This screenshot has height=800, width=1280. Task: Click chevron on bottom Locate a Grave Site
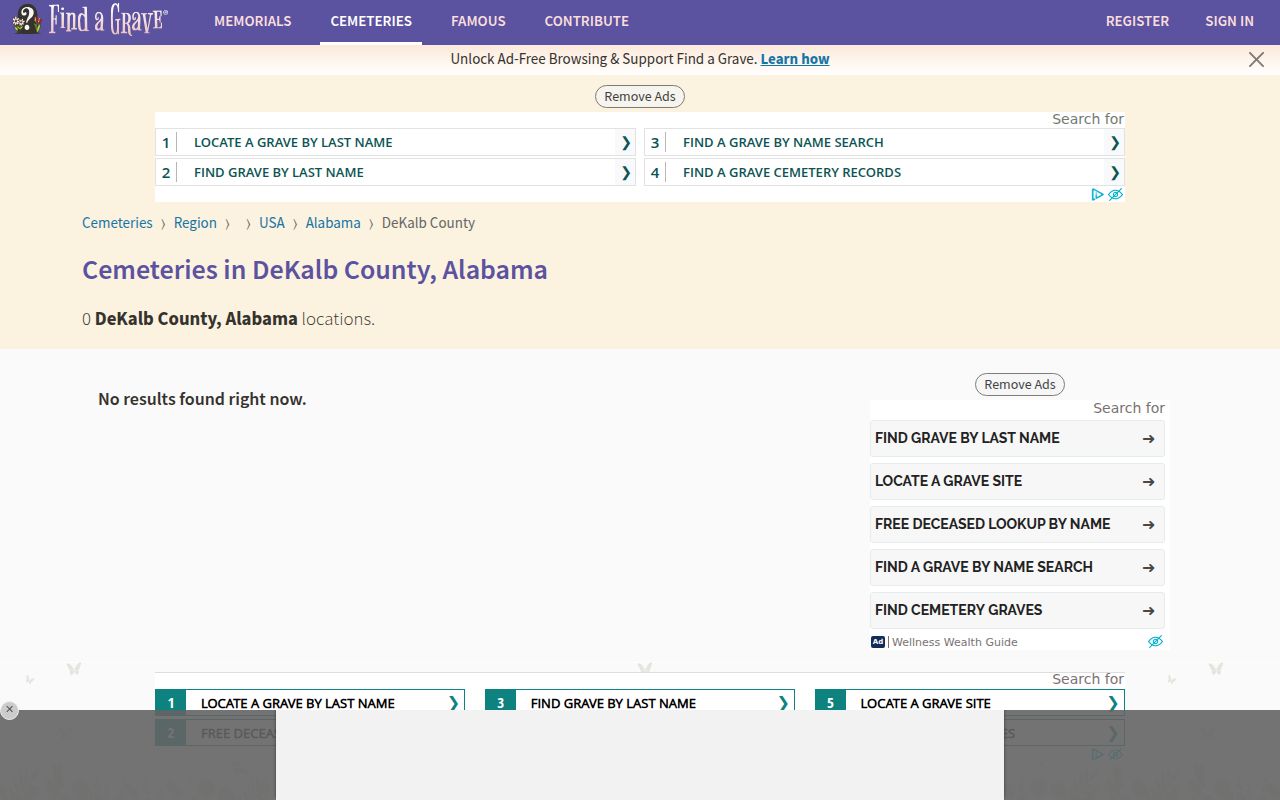1113,703
